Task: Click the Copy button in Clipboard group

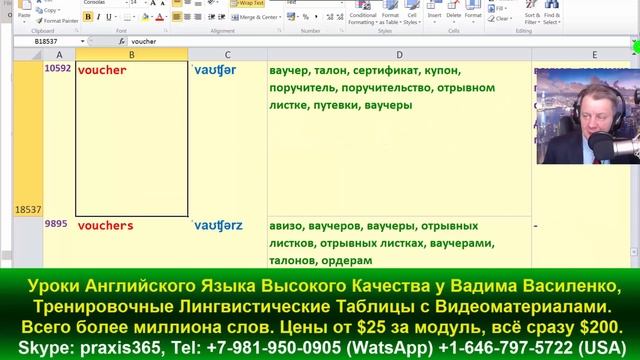Action: point(48,10)
